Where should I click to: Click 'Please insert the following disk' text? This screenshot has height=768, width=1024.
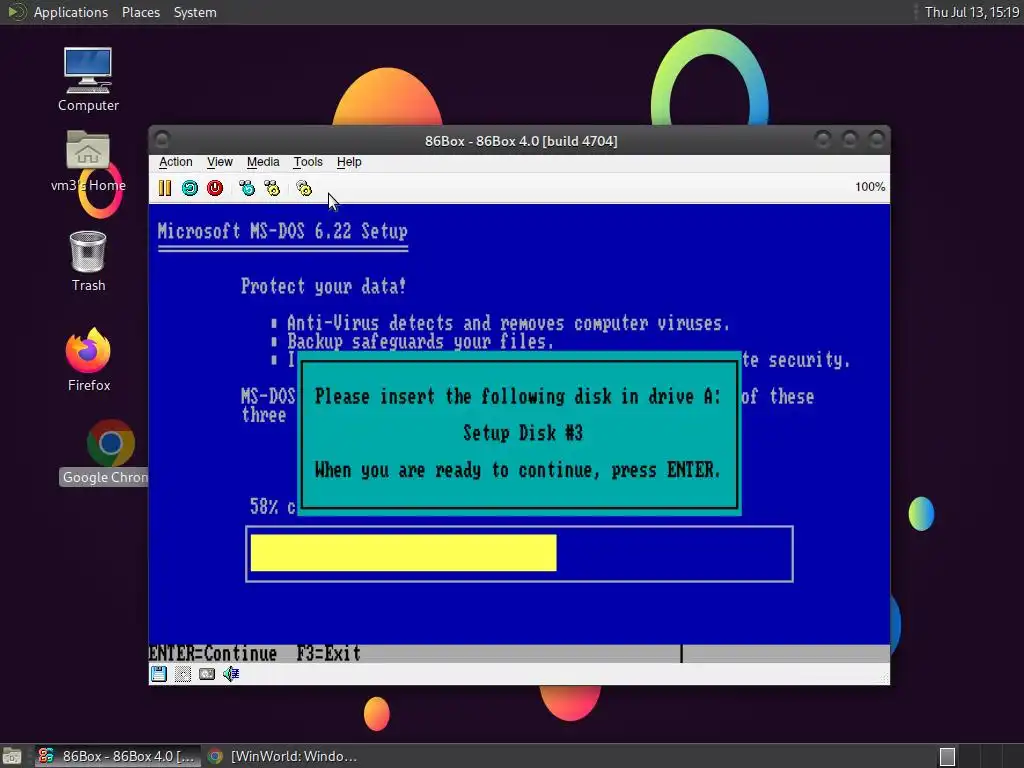tap(518, 396)
